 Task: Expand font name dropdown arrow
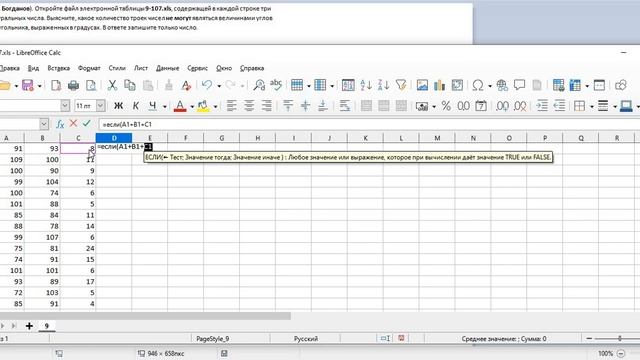coord(65,106)
